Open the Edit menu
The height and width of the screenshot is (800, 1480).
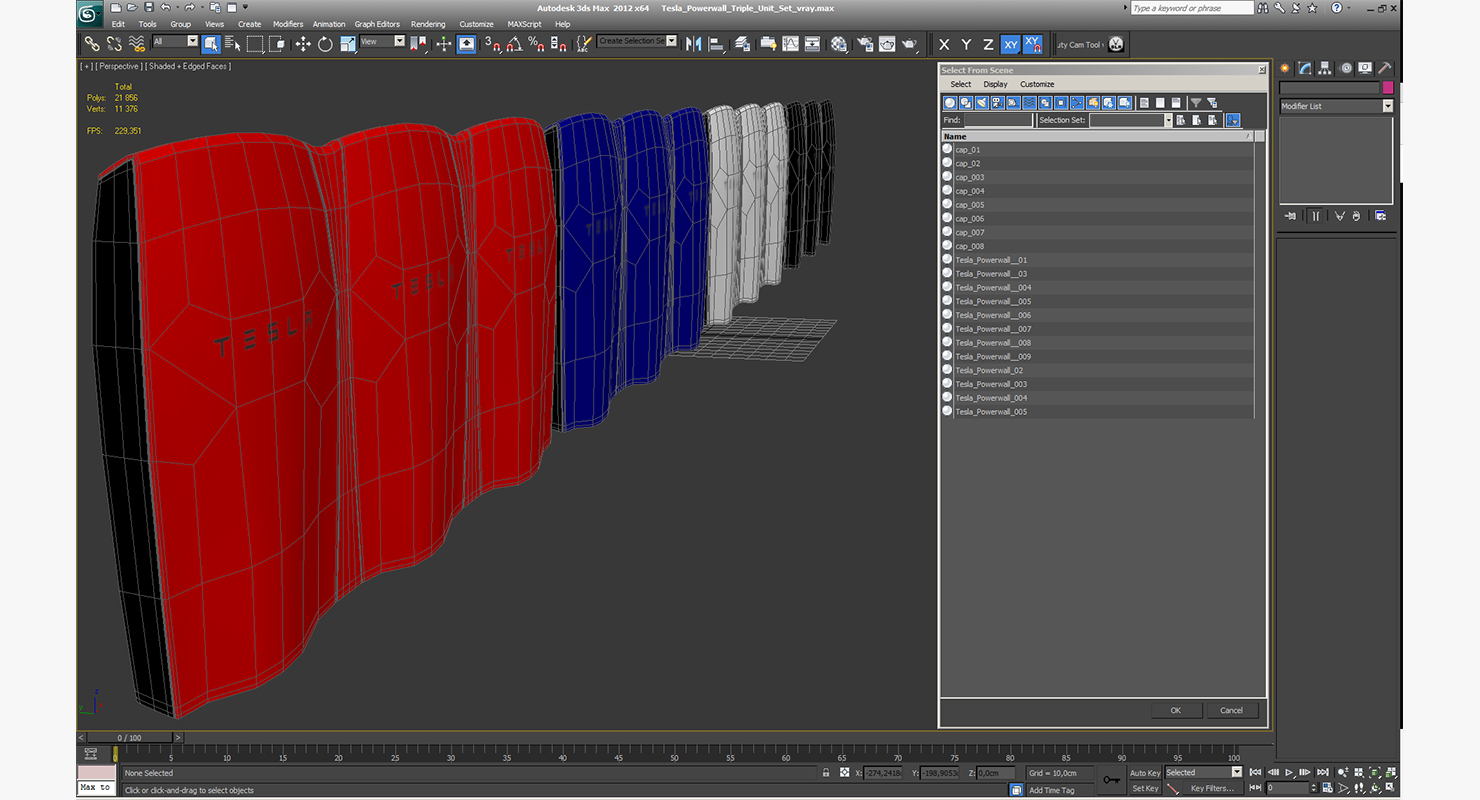point(118,24)
